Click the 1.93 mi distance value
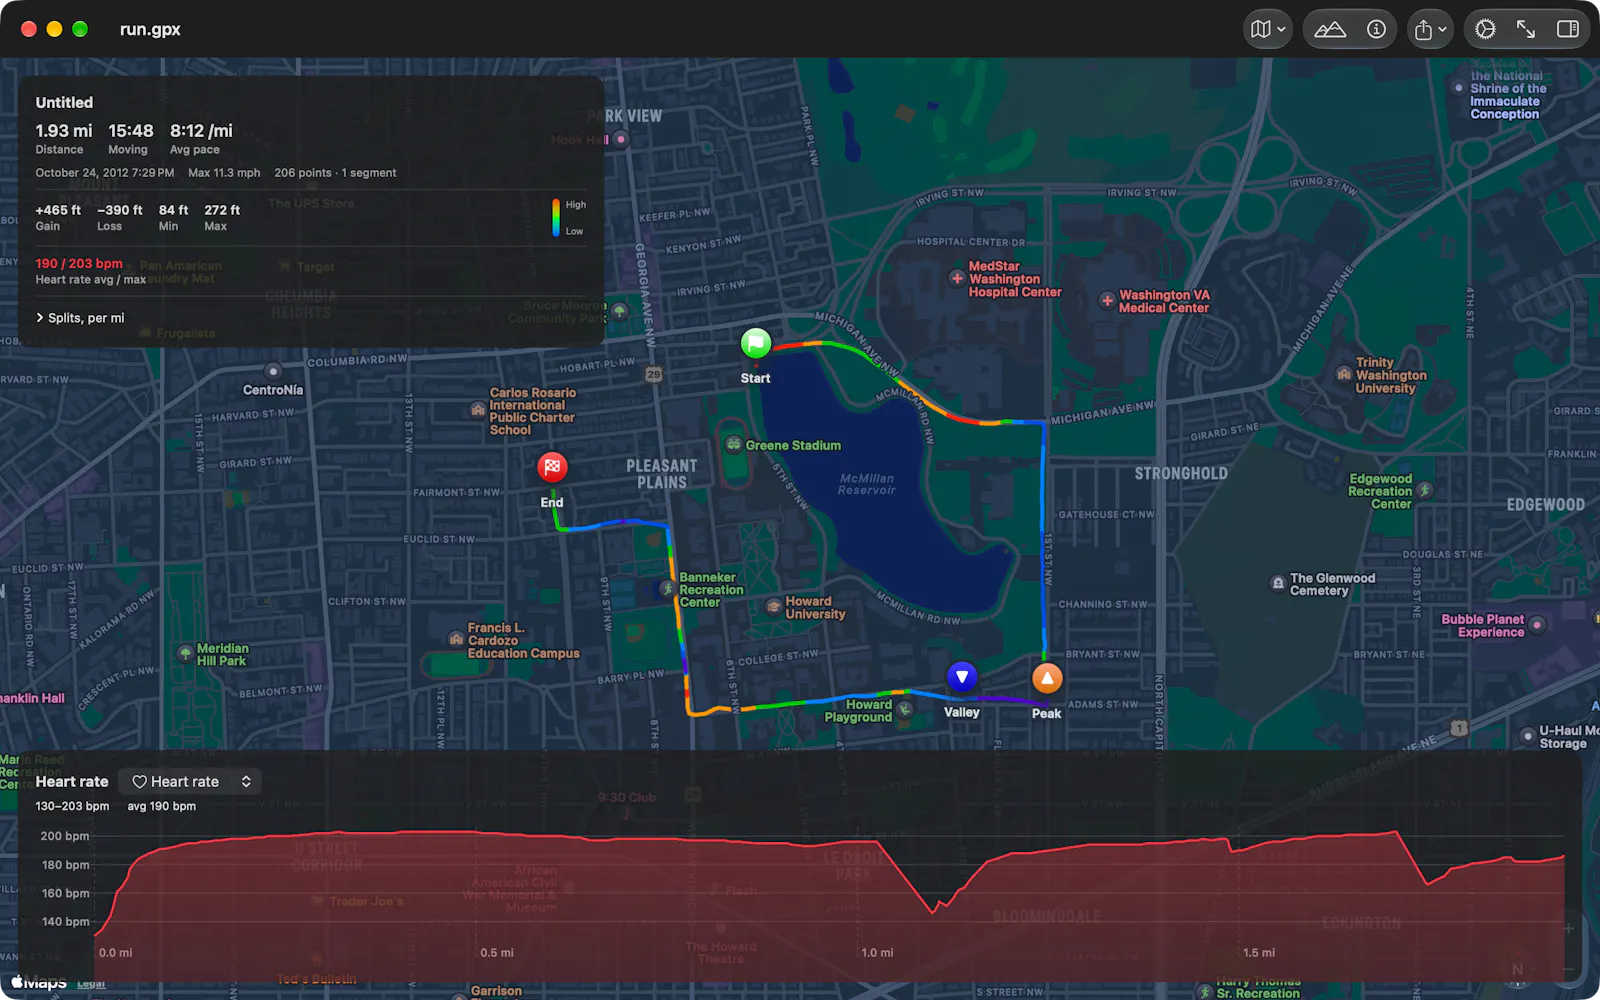The height and width of the screenshot is (1000, 1600). (x=64, y=131)
